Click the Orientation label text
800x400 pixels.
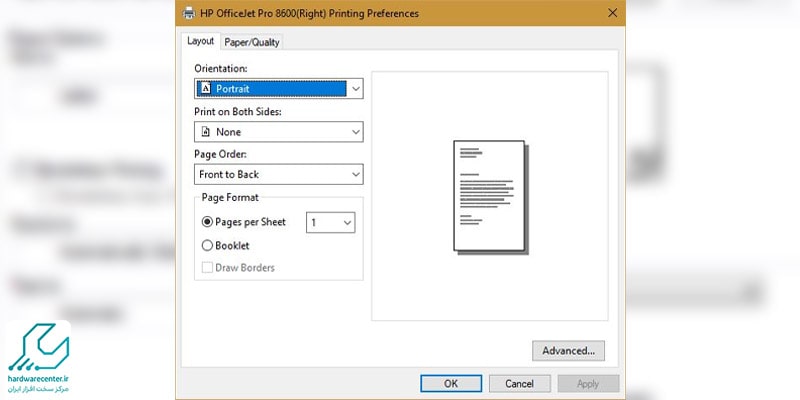221,68
